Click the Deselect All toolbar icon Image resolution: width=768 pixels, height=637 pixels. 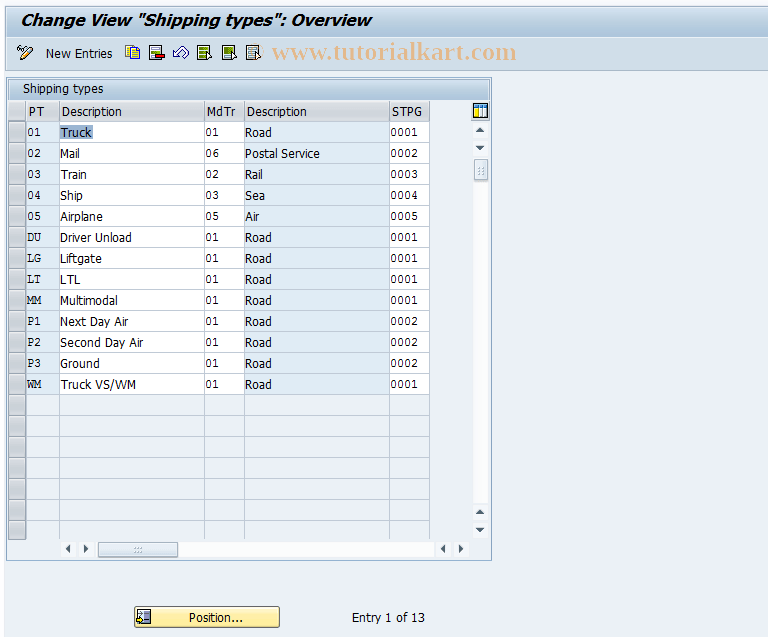(x=253, y=52)
